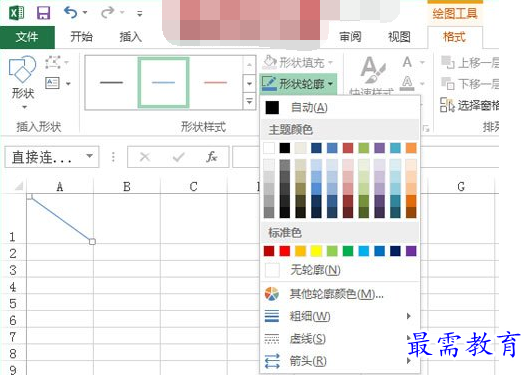The width and height of the screenshot is (529, 376).
Task: Expand the text box dropdown arrow
Action: (68, 83)
